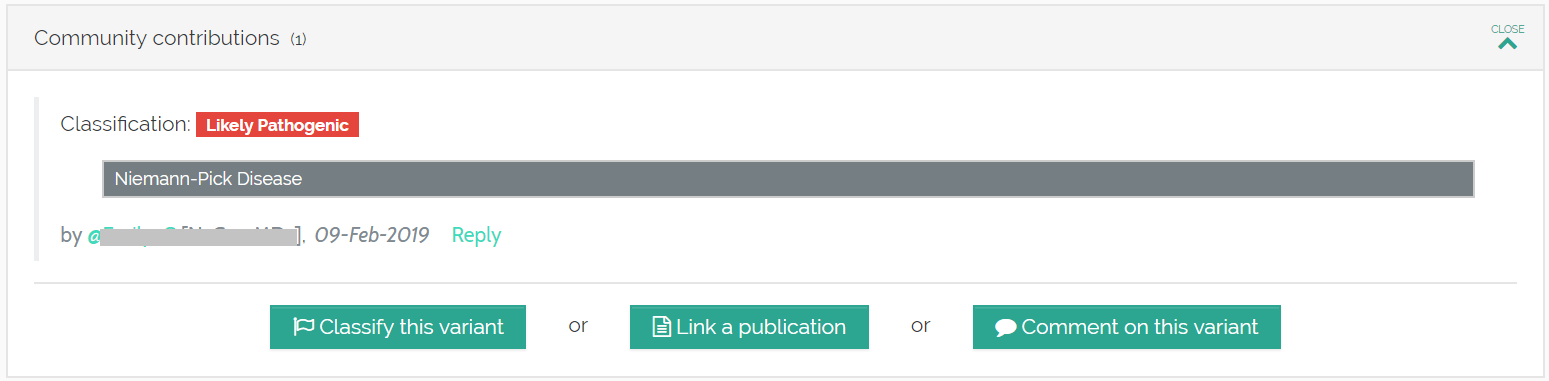Click the document icon on Link a publication
The height and width of the screenshot is (381, 1549).
pyautogui.click(x=661, y=327)
